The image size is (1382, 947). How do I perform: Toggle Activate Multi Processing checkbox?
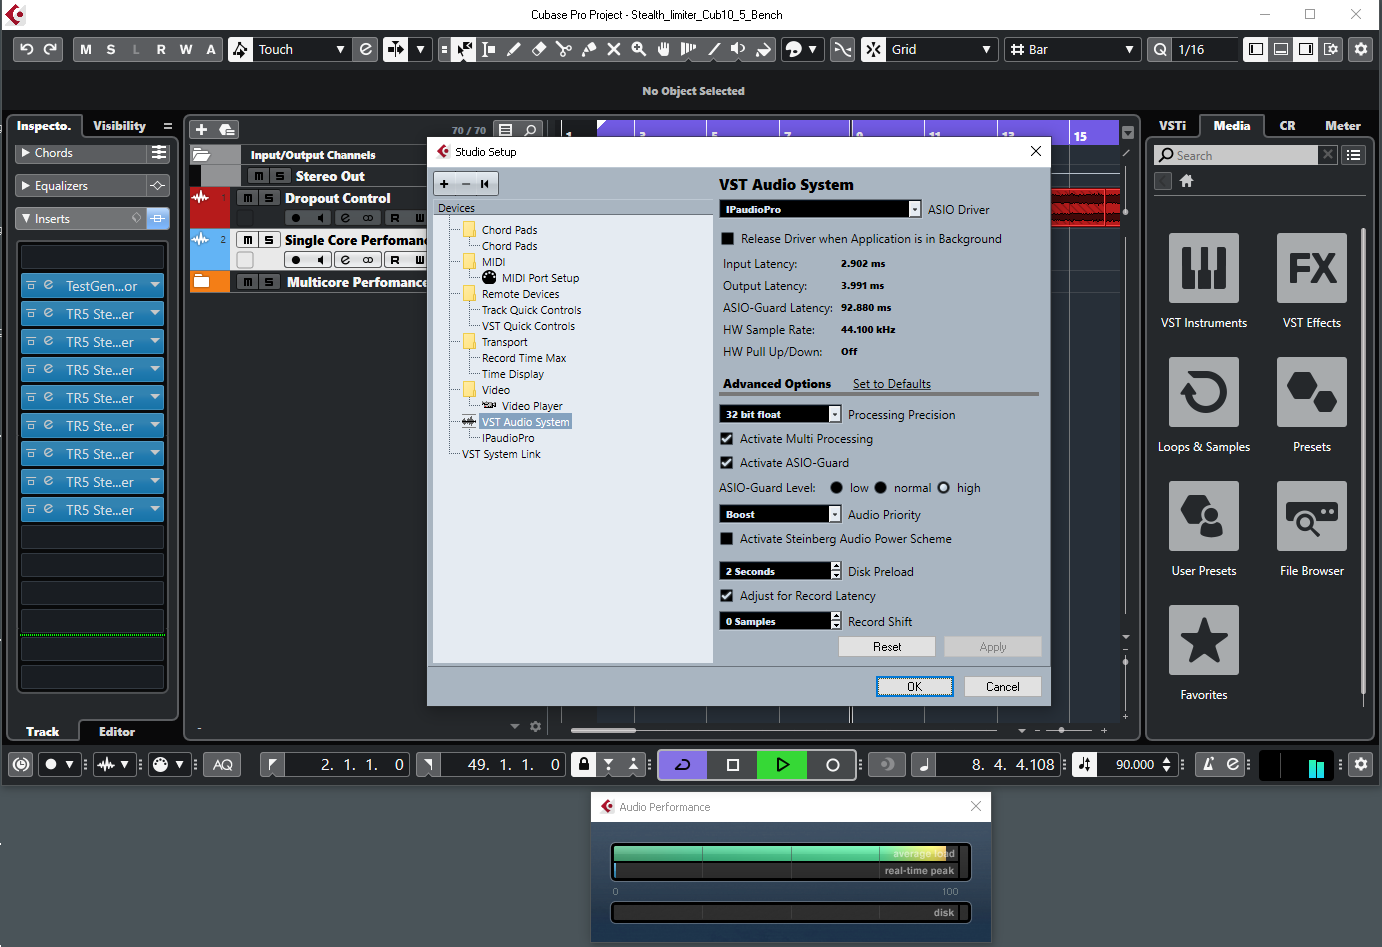pyautogui.click(x=727, y=439)
